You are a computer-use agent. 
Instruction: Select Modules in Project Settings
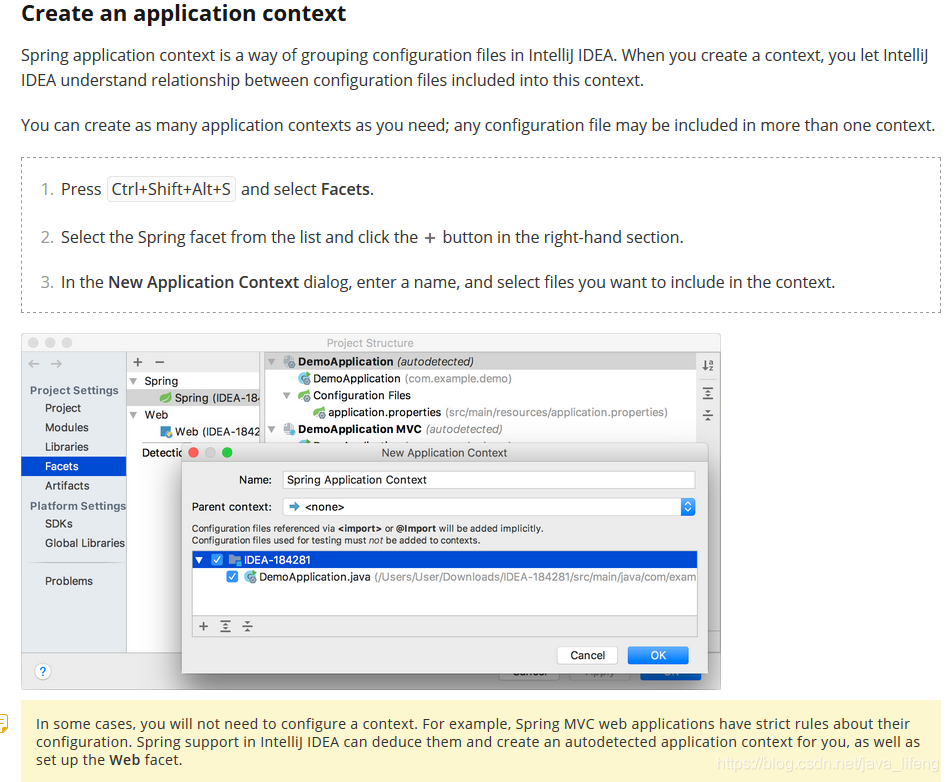pos(67,427)
